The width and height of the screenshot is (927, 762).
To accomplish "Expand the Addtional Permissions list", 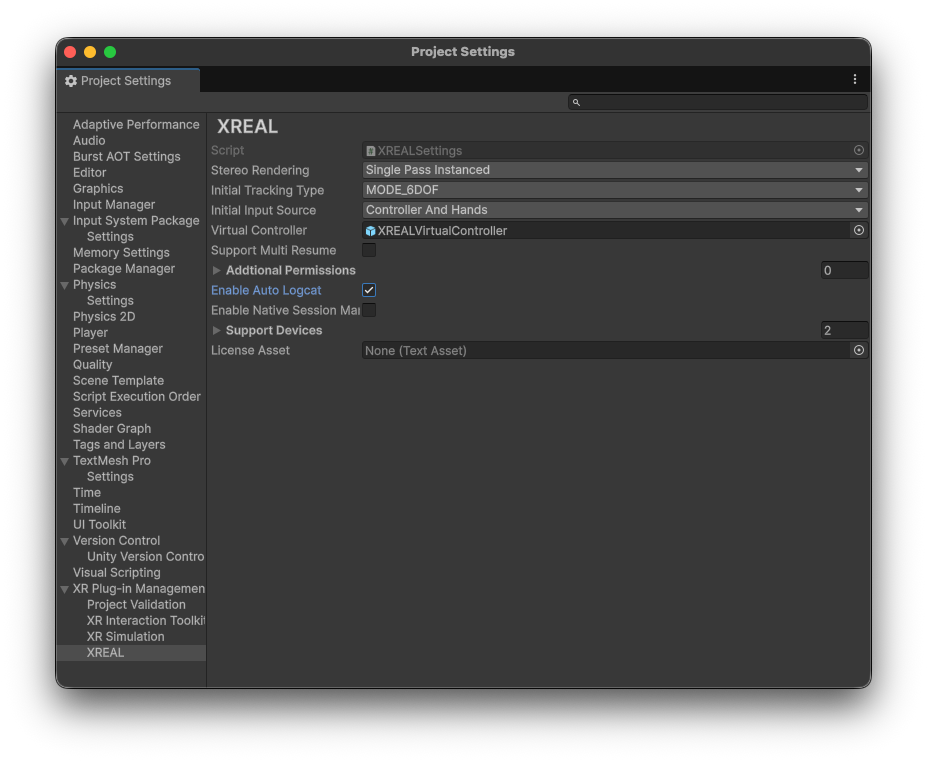I will click(217, 270).
